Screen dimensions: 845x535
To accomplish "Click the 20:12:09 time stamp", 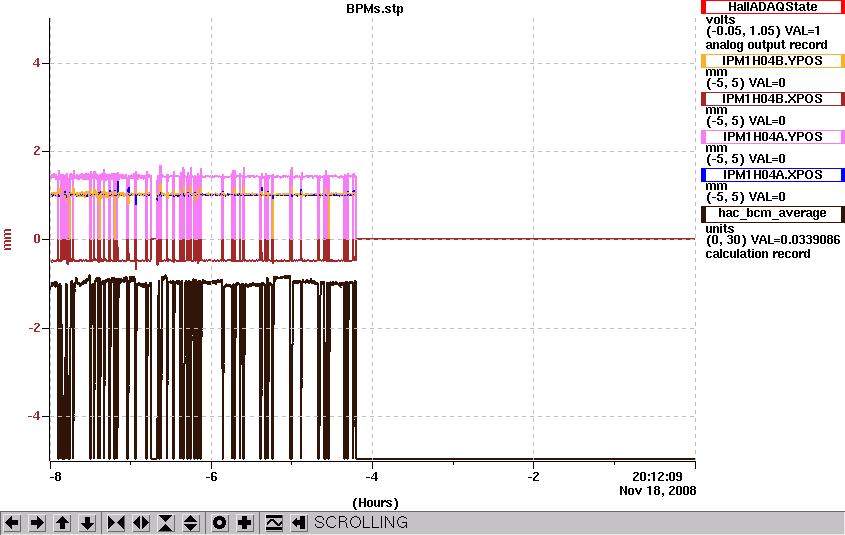I will point(657,477).
